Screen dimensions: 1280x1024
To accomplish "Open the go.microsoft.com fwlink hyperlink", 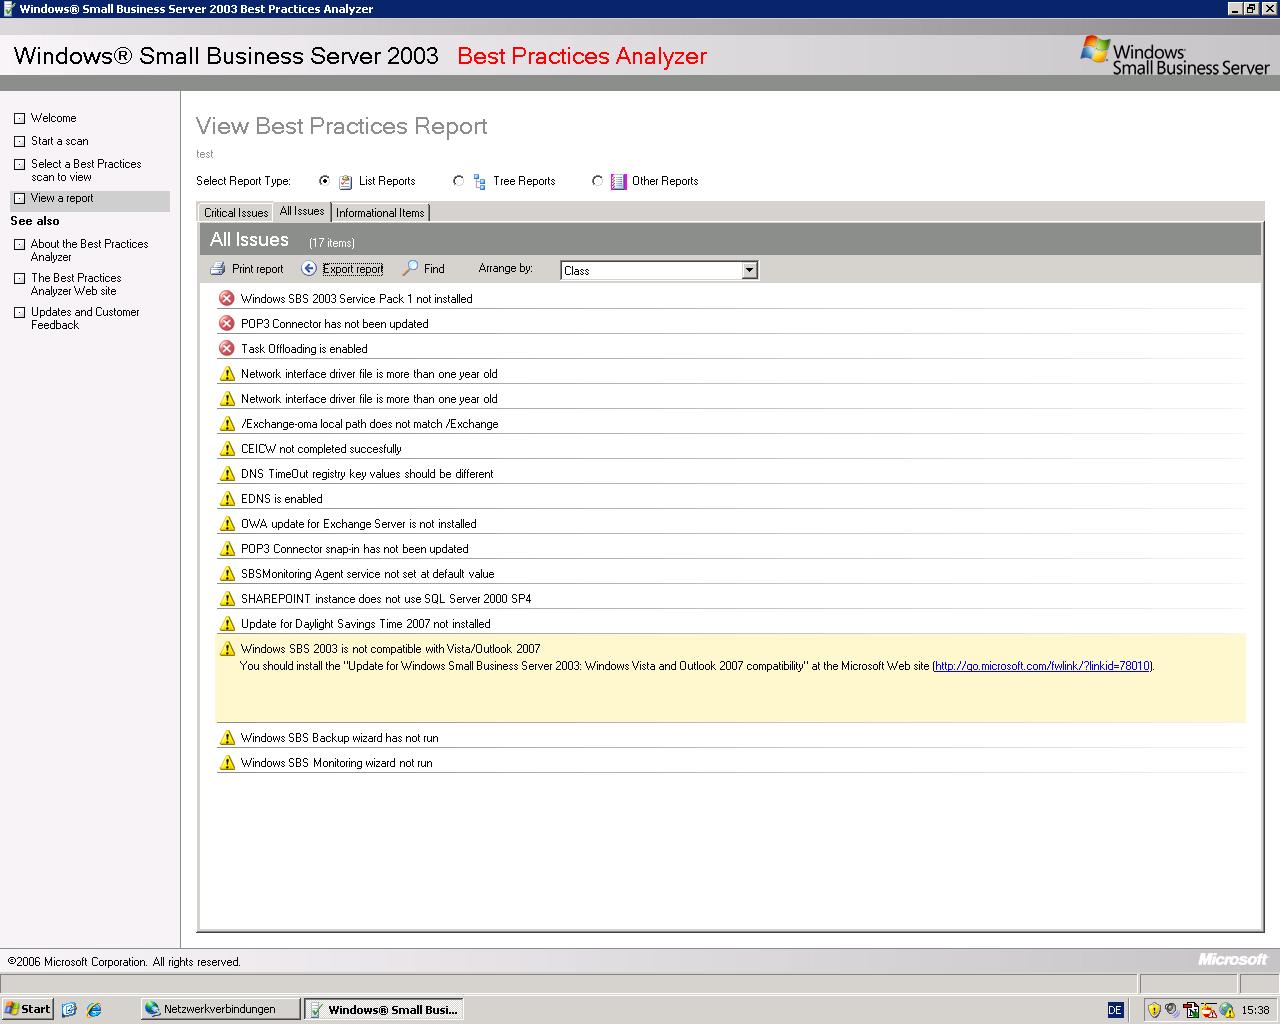I will pyautogui.click(x=1042, y=666).
